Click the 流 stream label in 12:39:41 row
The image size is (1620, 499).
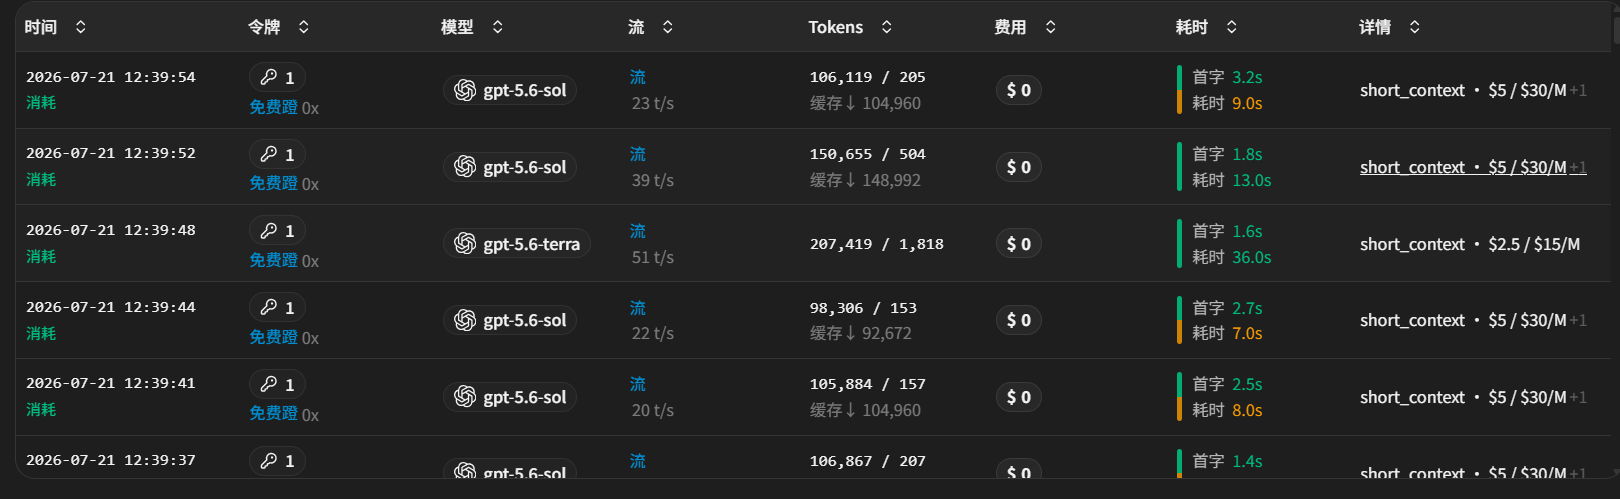638,384
